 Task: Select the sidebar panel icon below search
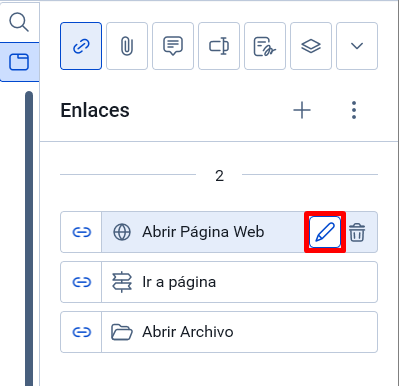coord(19,62)
